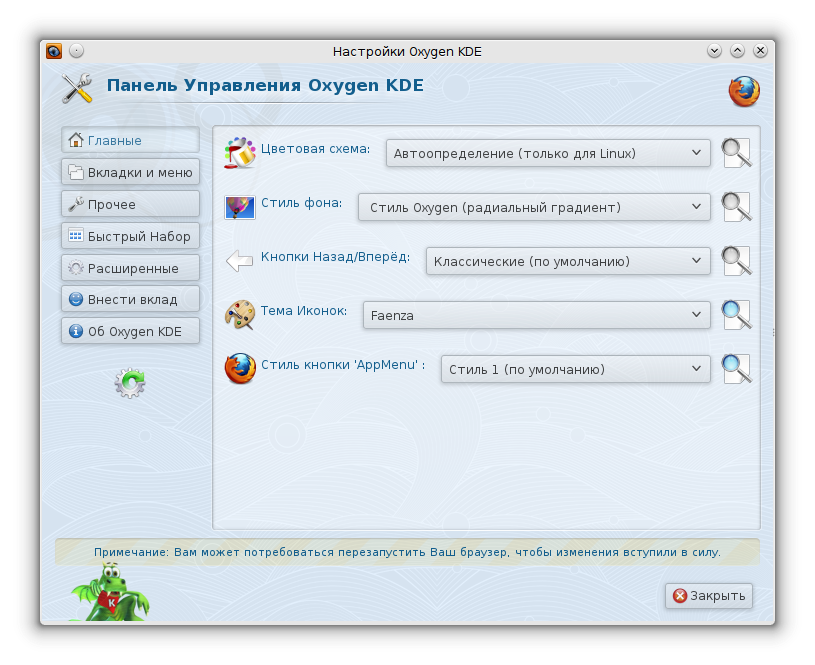Image resolution: width=815 pixels, height=665 pixels.
Task: Go to Быстрый Набор section
Action: point(130,236)
